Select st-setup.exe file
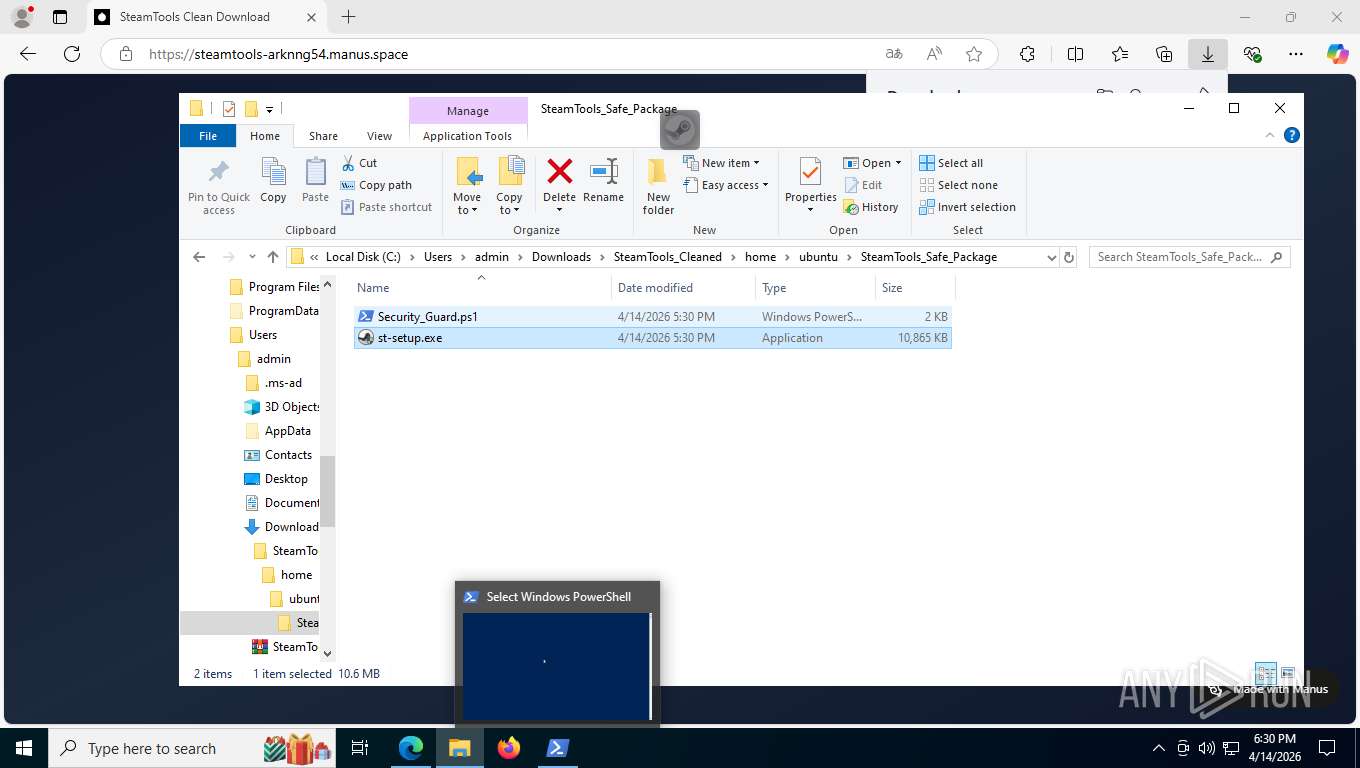Screen dimensions: 1360x768 point(653,338)
